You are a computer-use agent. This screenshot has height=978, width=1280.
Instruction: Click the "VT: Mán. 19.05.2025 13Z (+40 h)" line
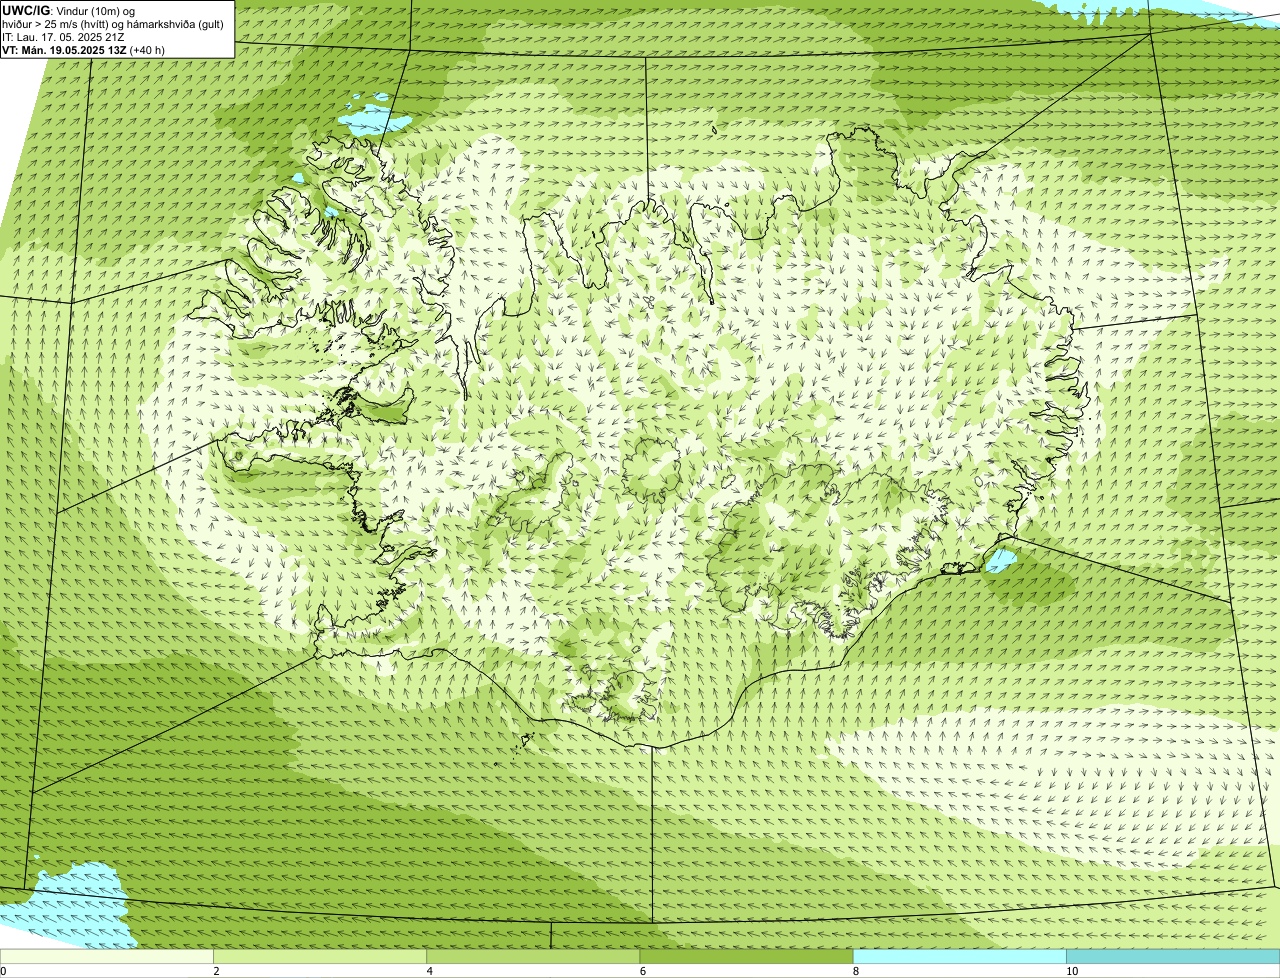pyautogui.click(x=84, y=49)
